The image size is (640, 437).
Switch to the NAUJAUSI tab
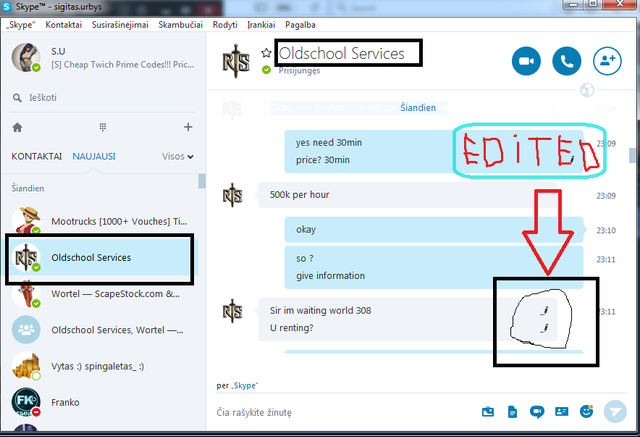tap(94, 156)
